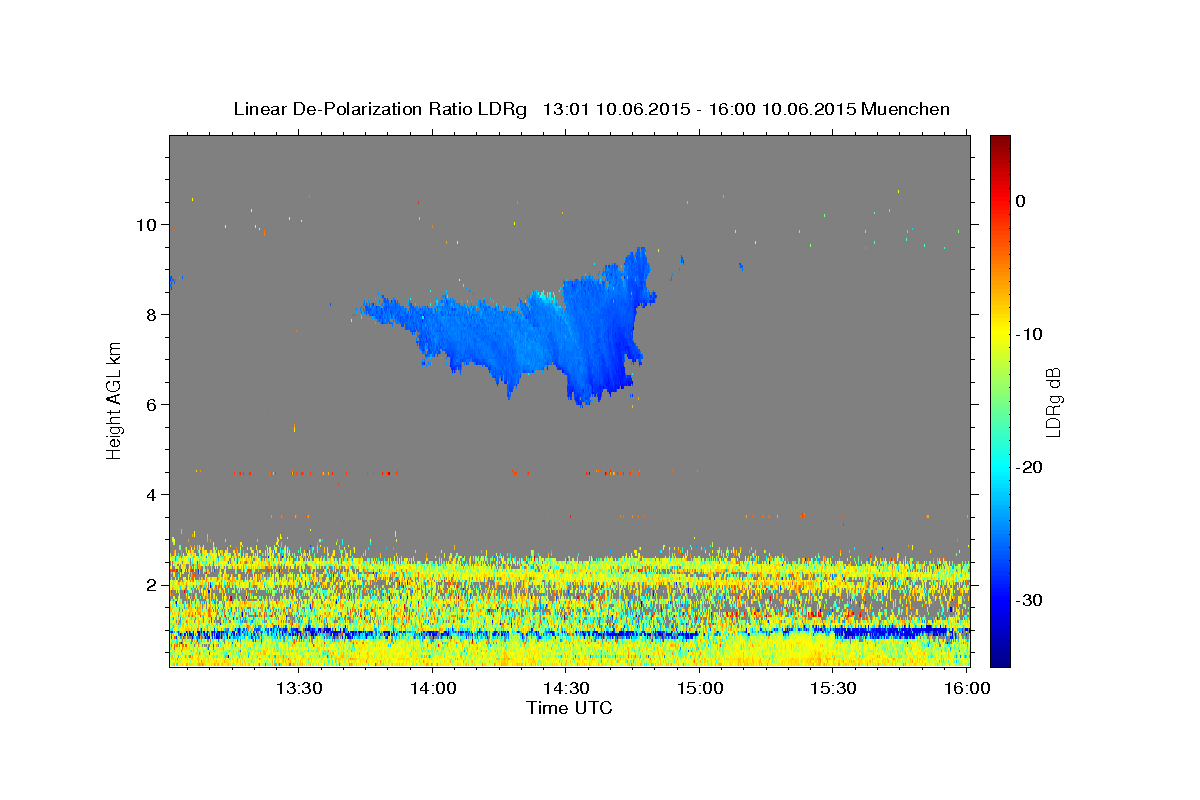Click the 'Height AGL km' axis label
Screen dimensions: 1200x800
point(114,400)
